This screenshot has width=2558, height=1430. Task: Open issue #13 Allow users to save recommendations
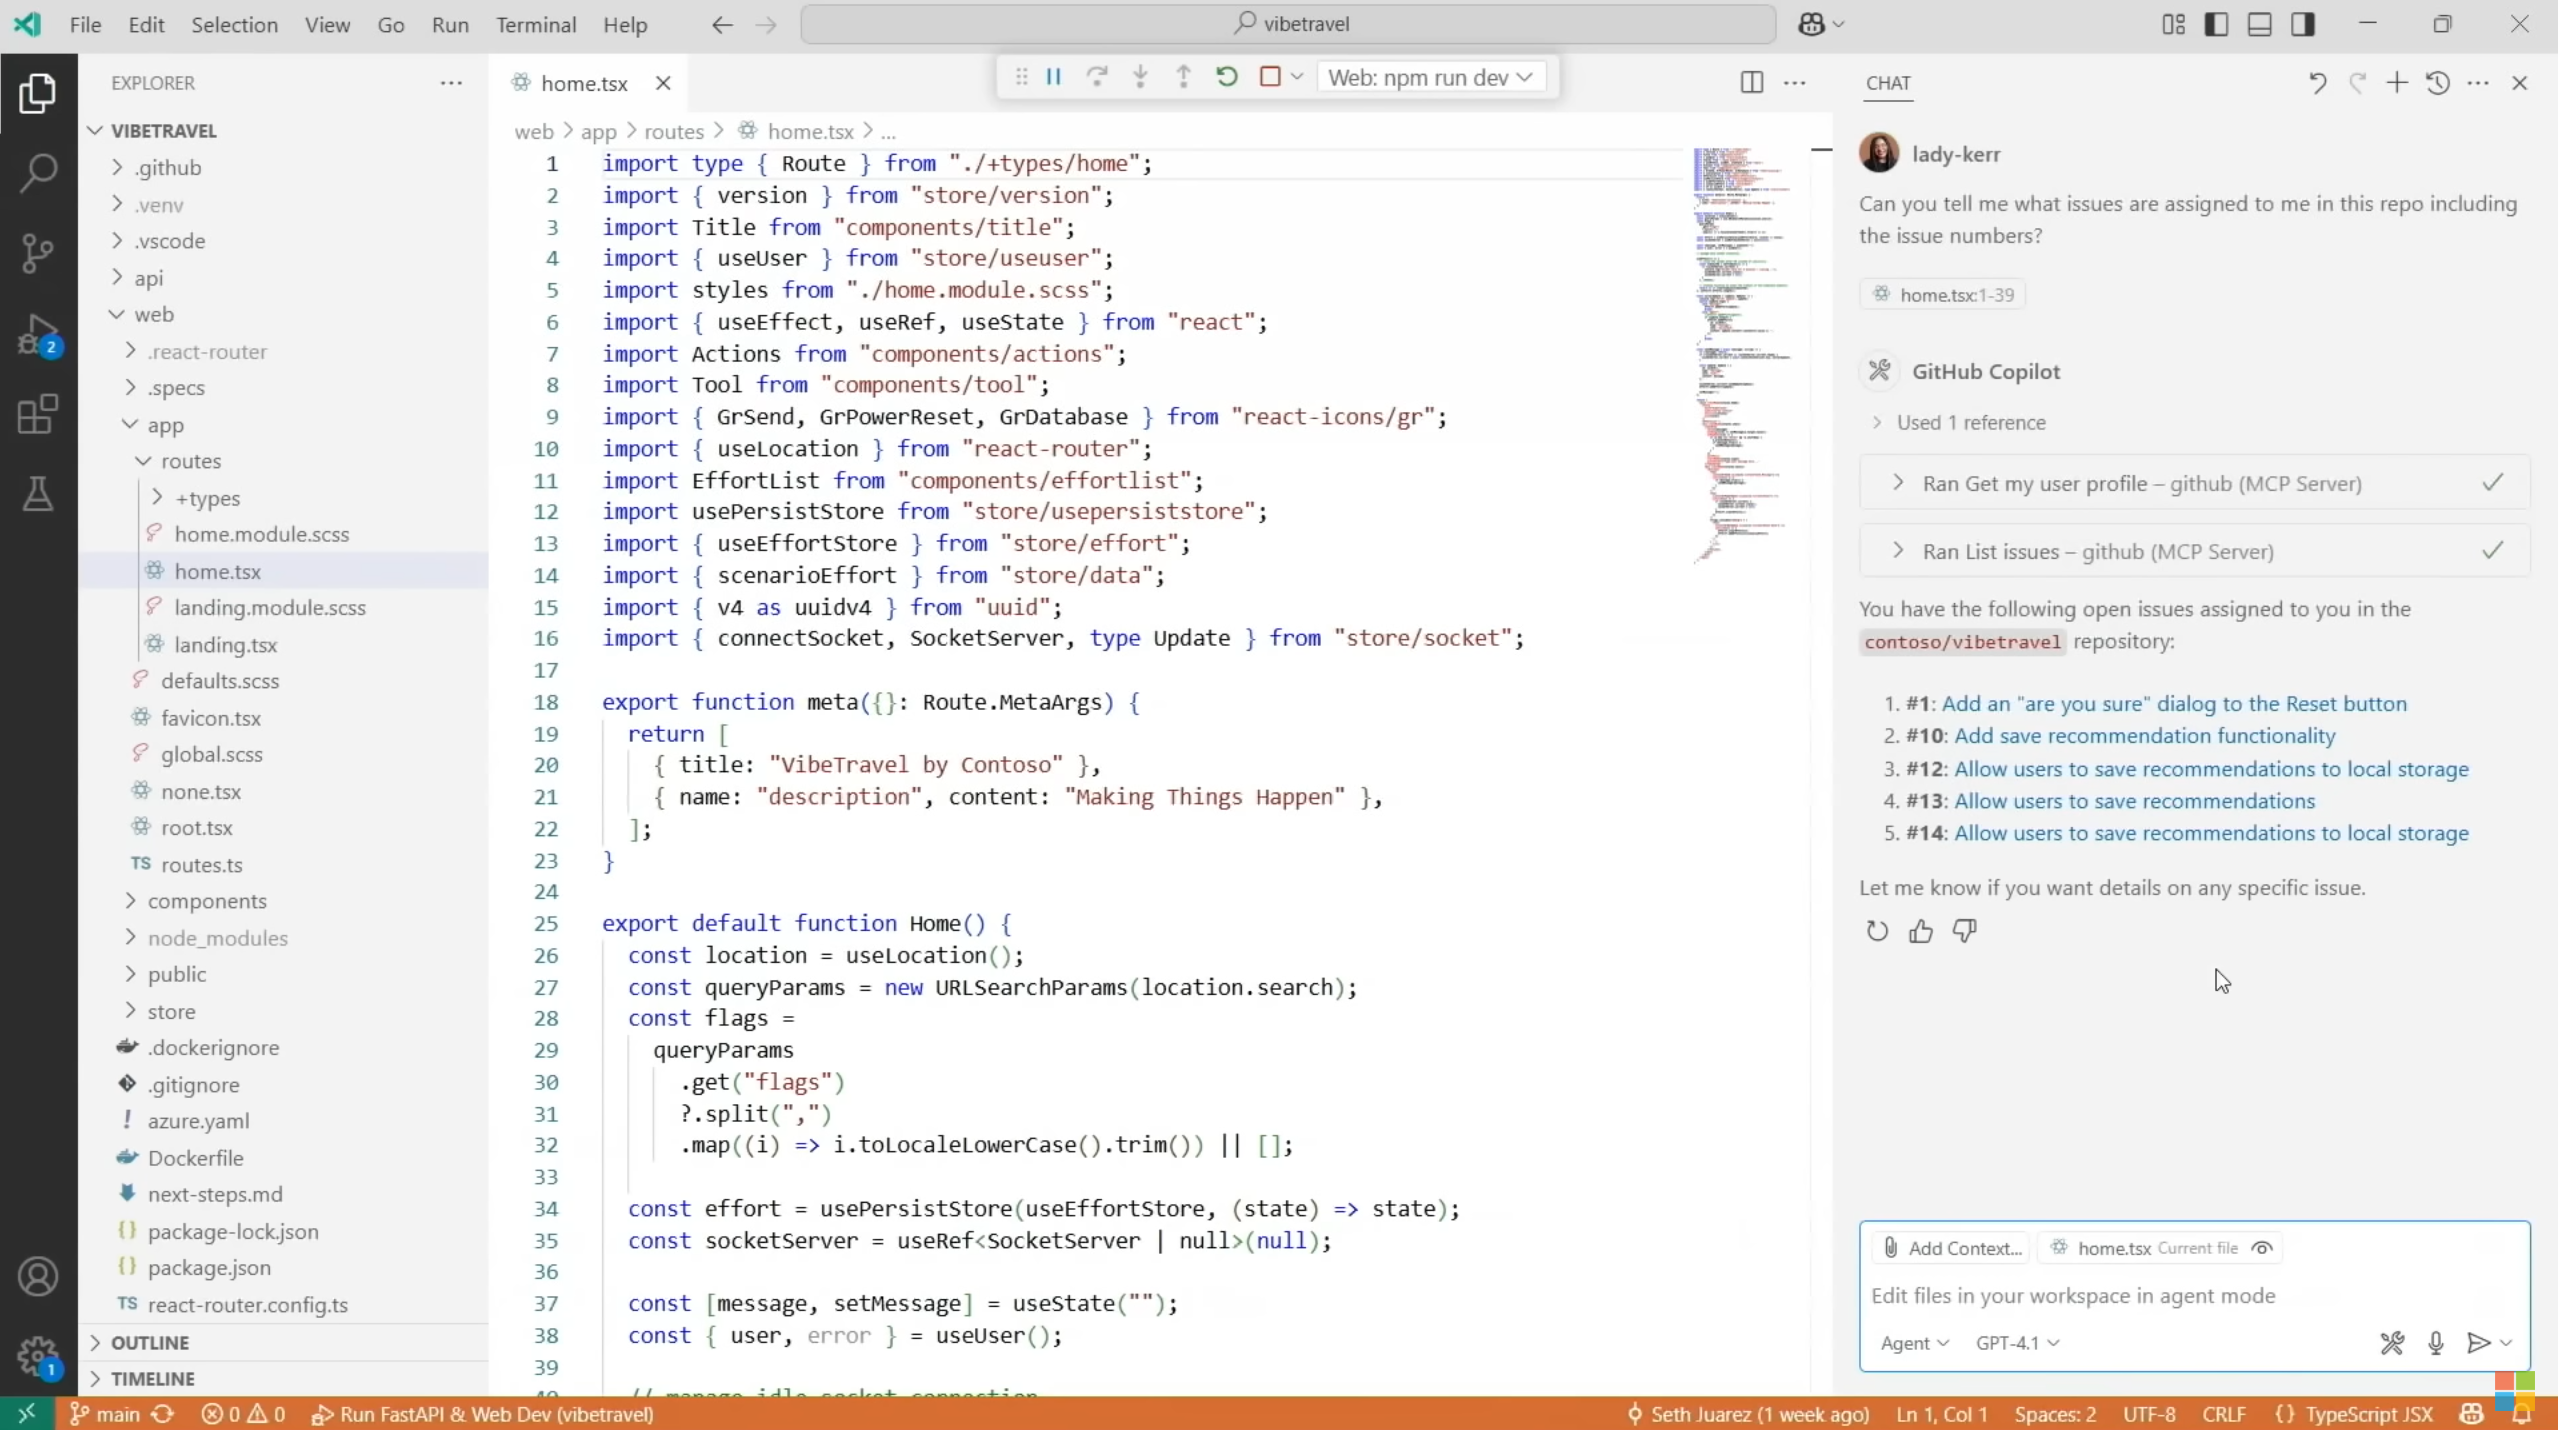click(2135, 801)
